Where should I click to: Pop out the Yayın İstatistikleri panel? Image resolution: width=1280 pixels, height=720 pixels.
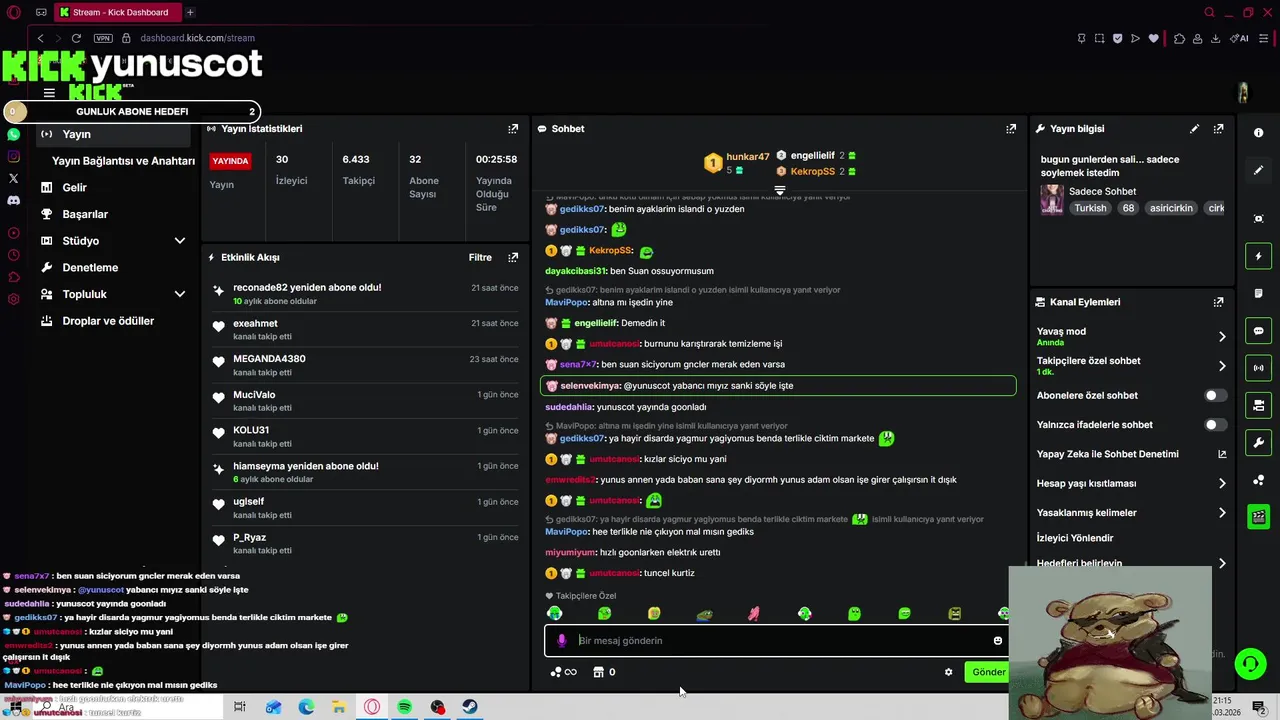pyautogui.click(x=513, y=129)
